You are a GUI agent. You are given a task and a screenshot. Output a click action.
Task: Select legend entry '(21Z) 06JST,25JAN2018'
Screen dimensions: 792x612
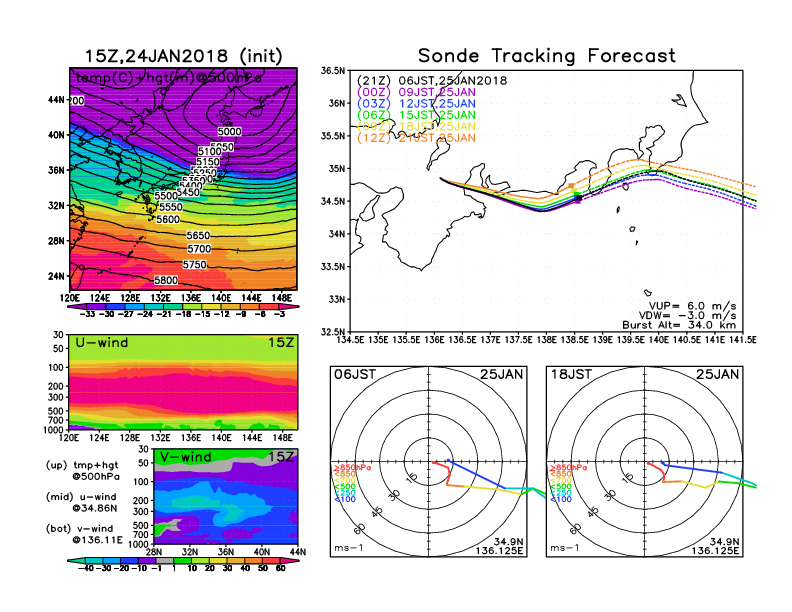tap(432, 81)
